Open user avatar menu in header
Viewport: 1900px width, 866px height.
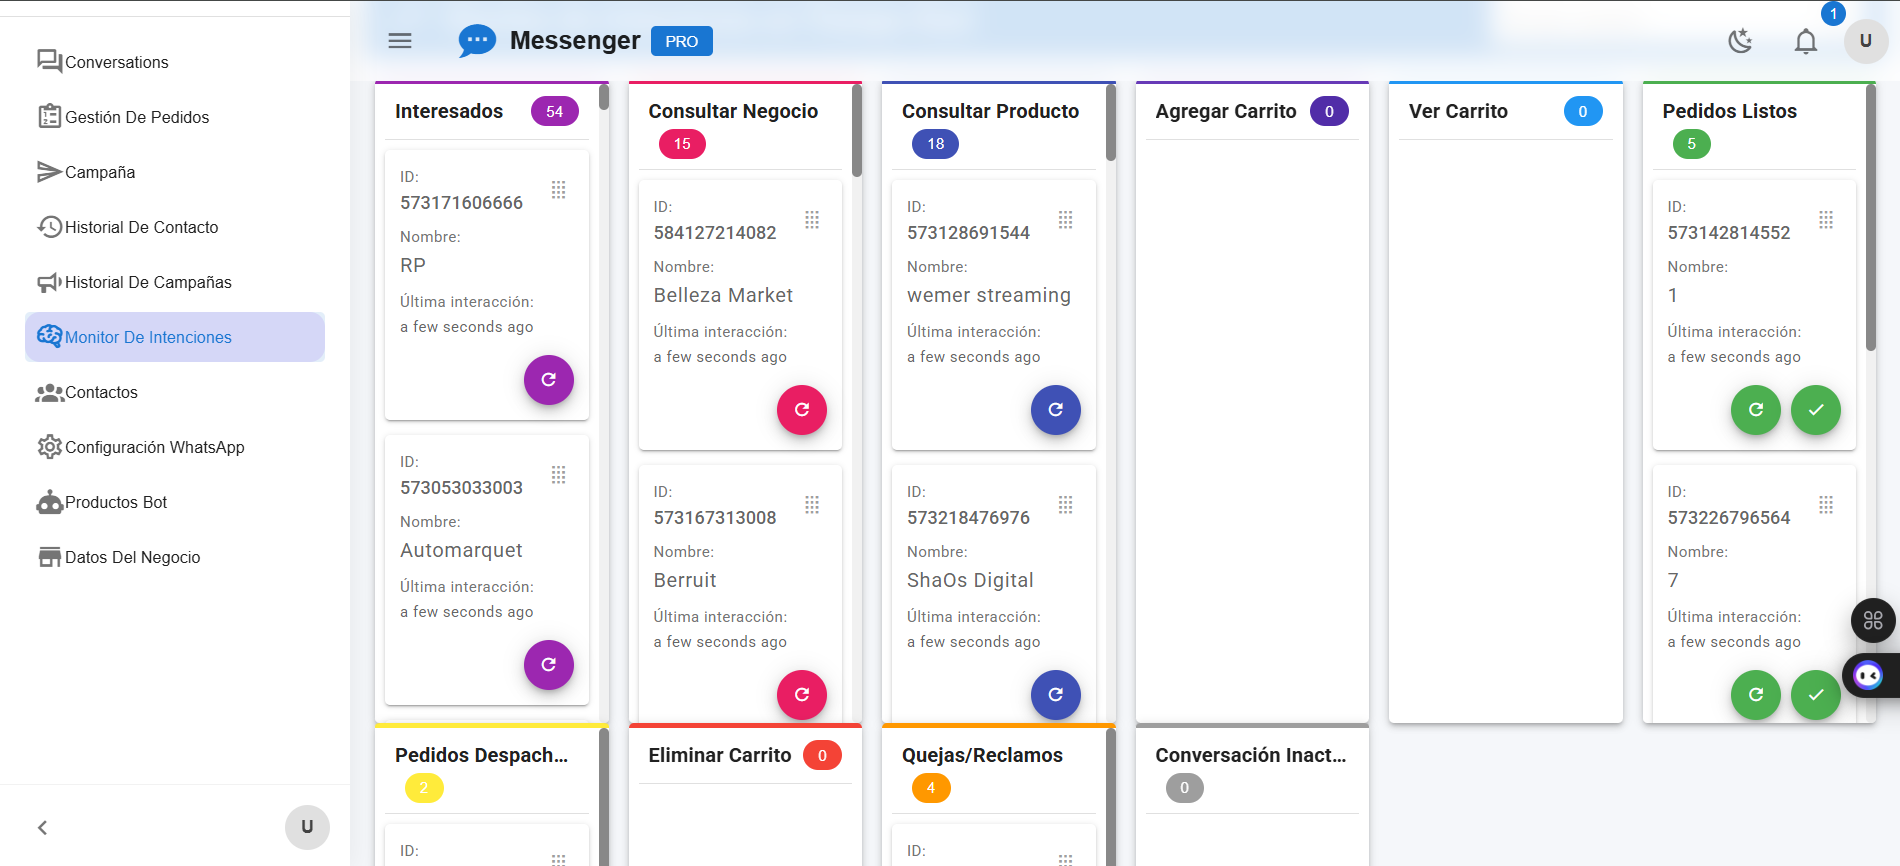coord(1865,41)
